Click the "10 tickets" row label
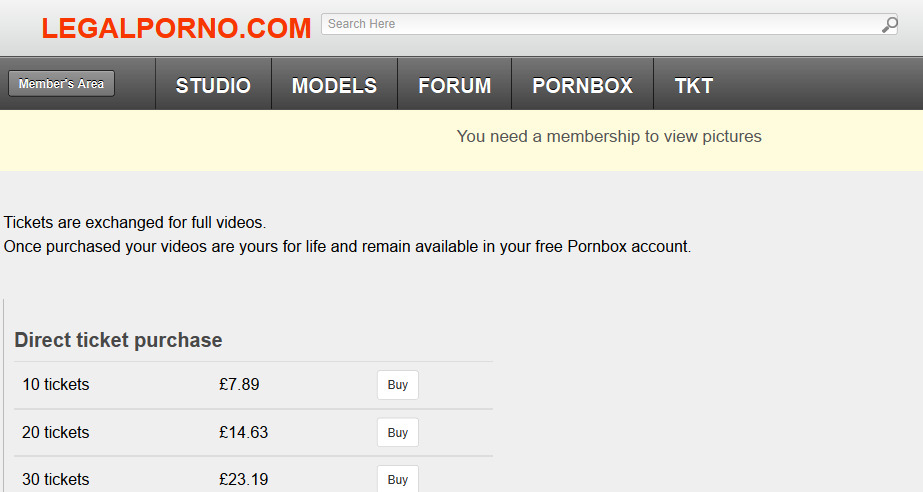Screen dimensions: 923x492 56,385
